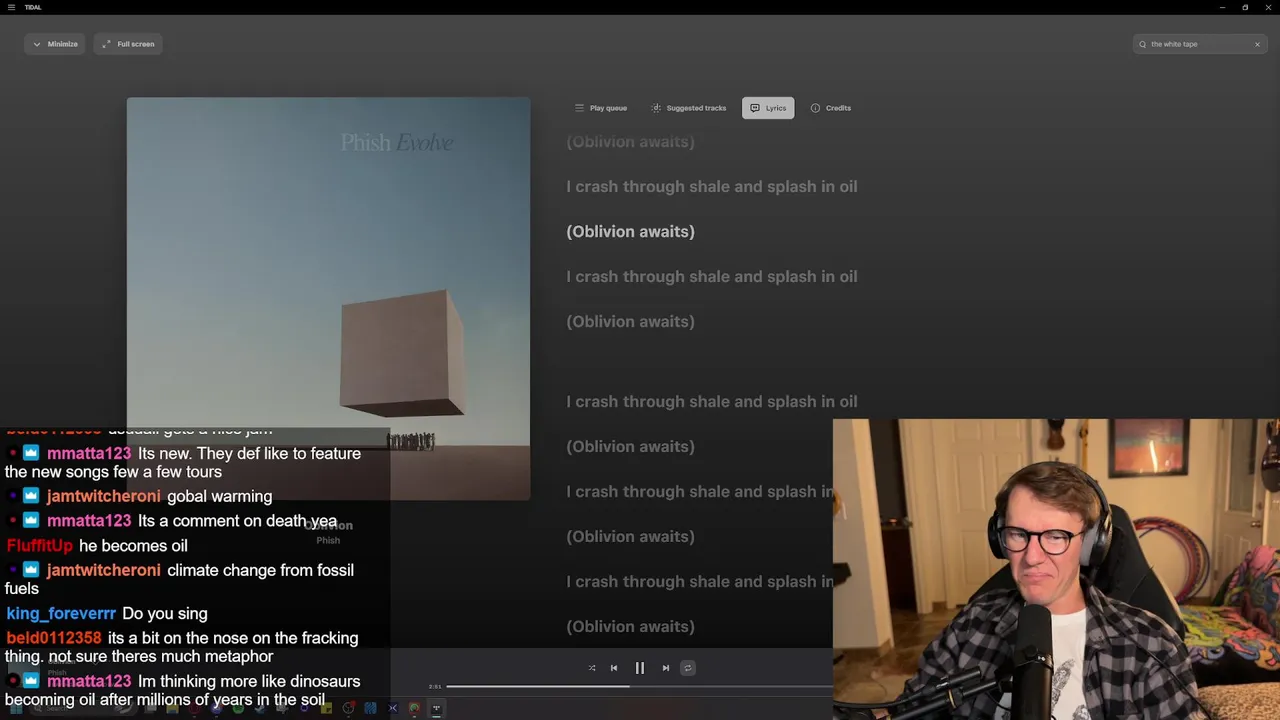
Task: Click username beld0112358 beside 'its a bit on the nose'
Action: coord(54,637)
